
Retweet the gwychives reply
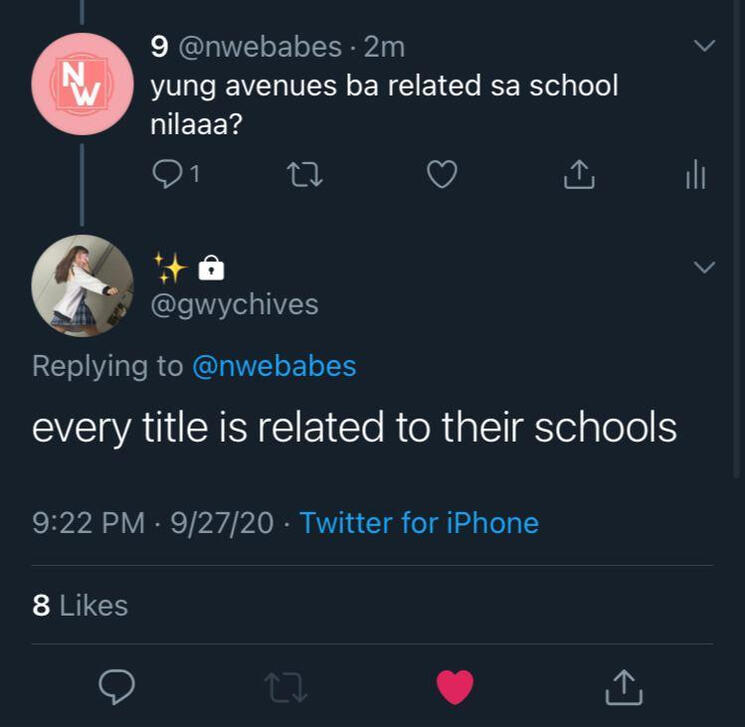[x=286, y=686]
